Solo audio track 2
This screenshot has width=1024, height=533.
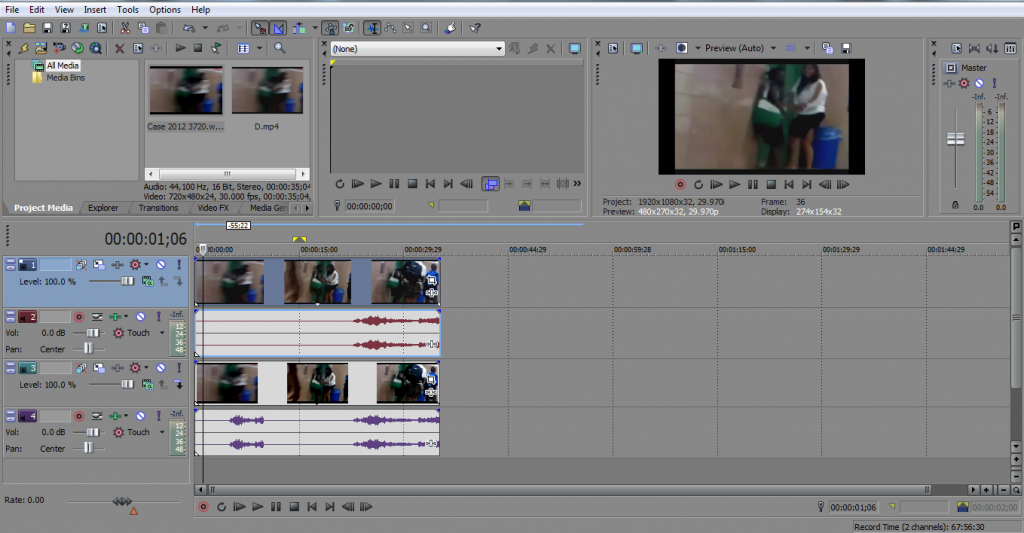[157, 317]
